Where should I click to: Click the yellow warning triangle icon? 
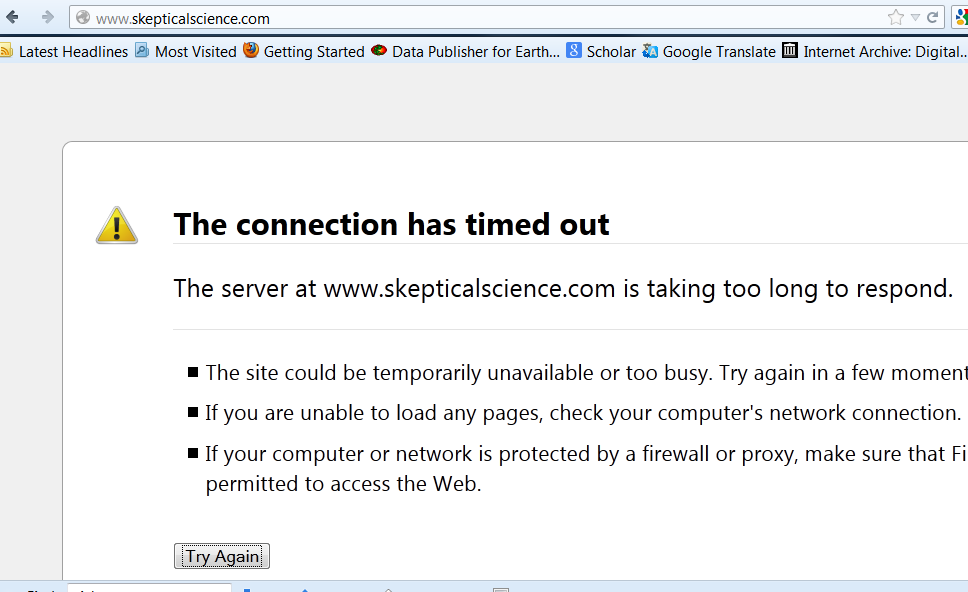tap(117, 226)
